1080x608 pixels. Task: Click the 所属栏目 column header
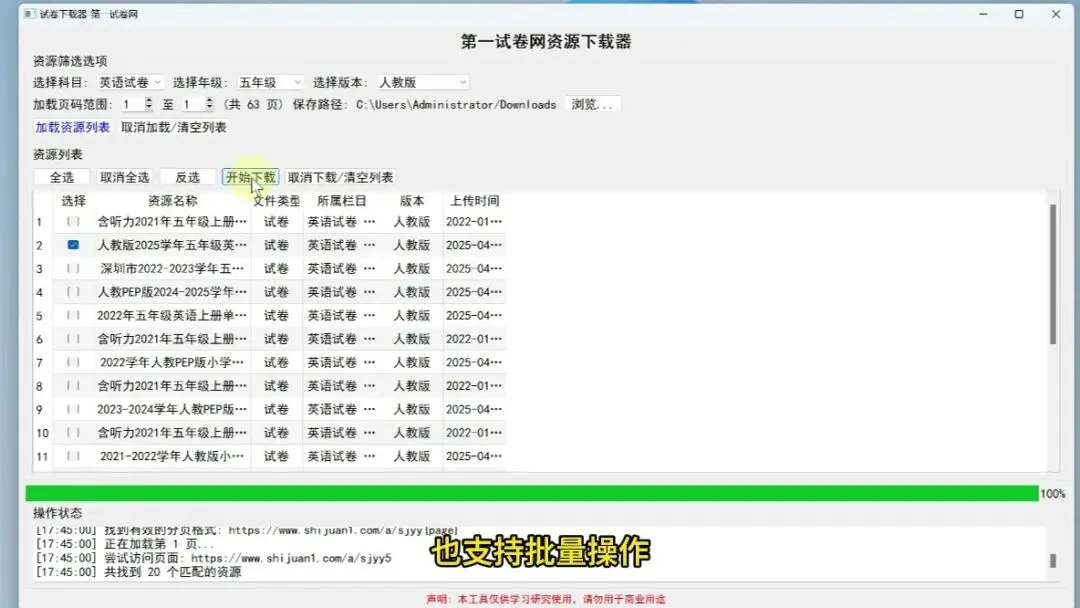click(342, 201)
